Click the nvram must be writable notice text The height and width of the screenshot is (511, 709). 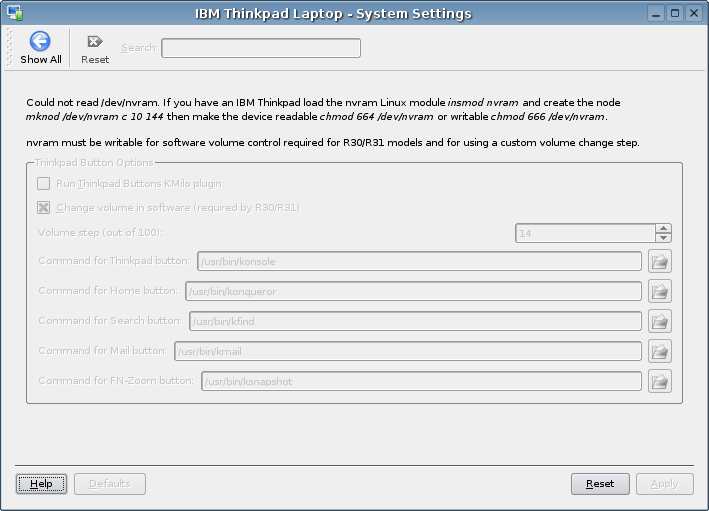[333, 142]
